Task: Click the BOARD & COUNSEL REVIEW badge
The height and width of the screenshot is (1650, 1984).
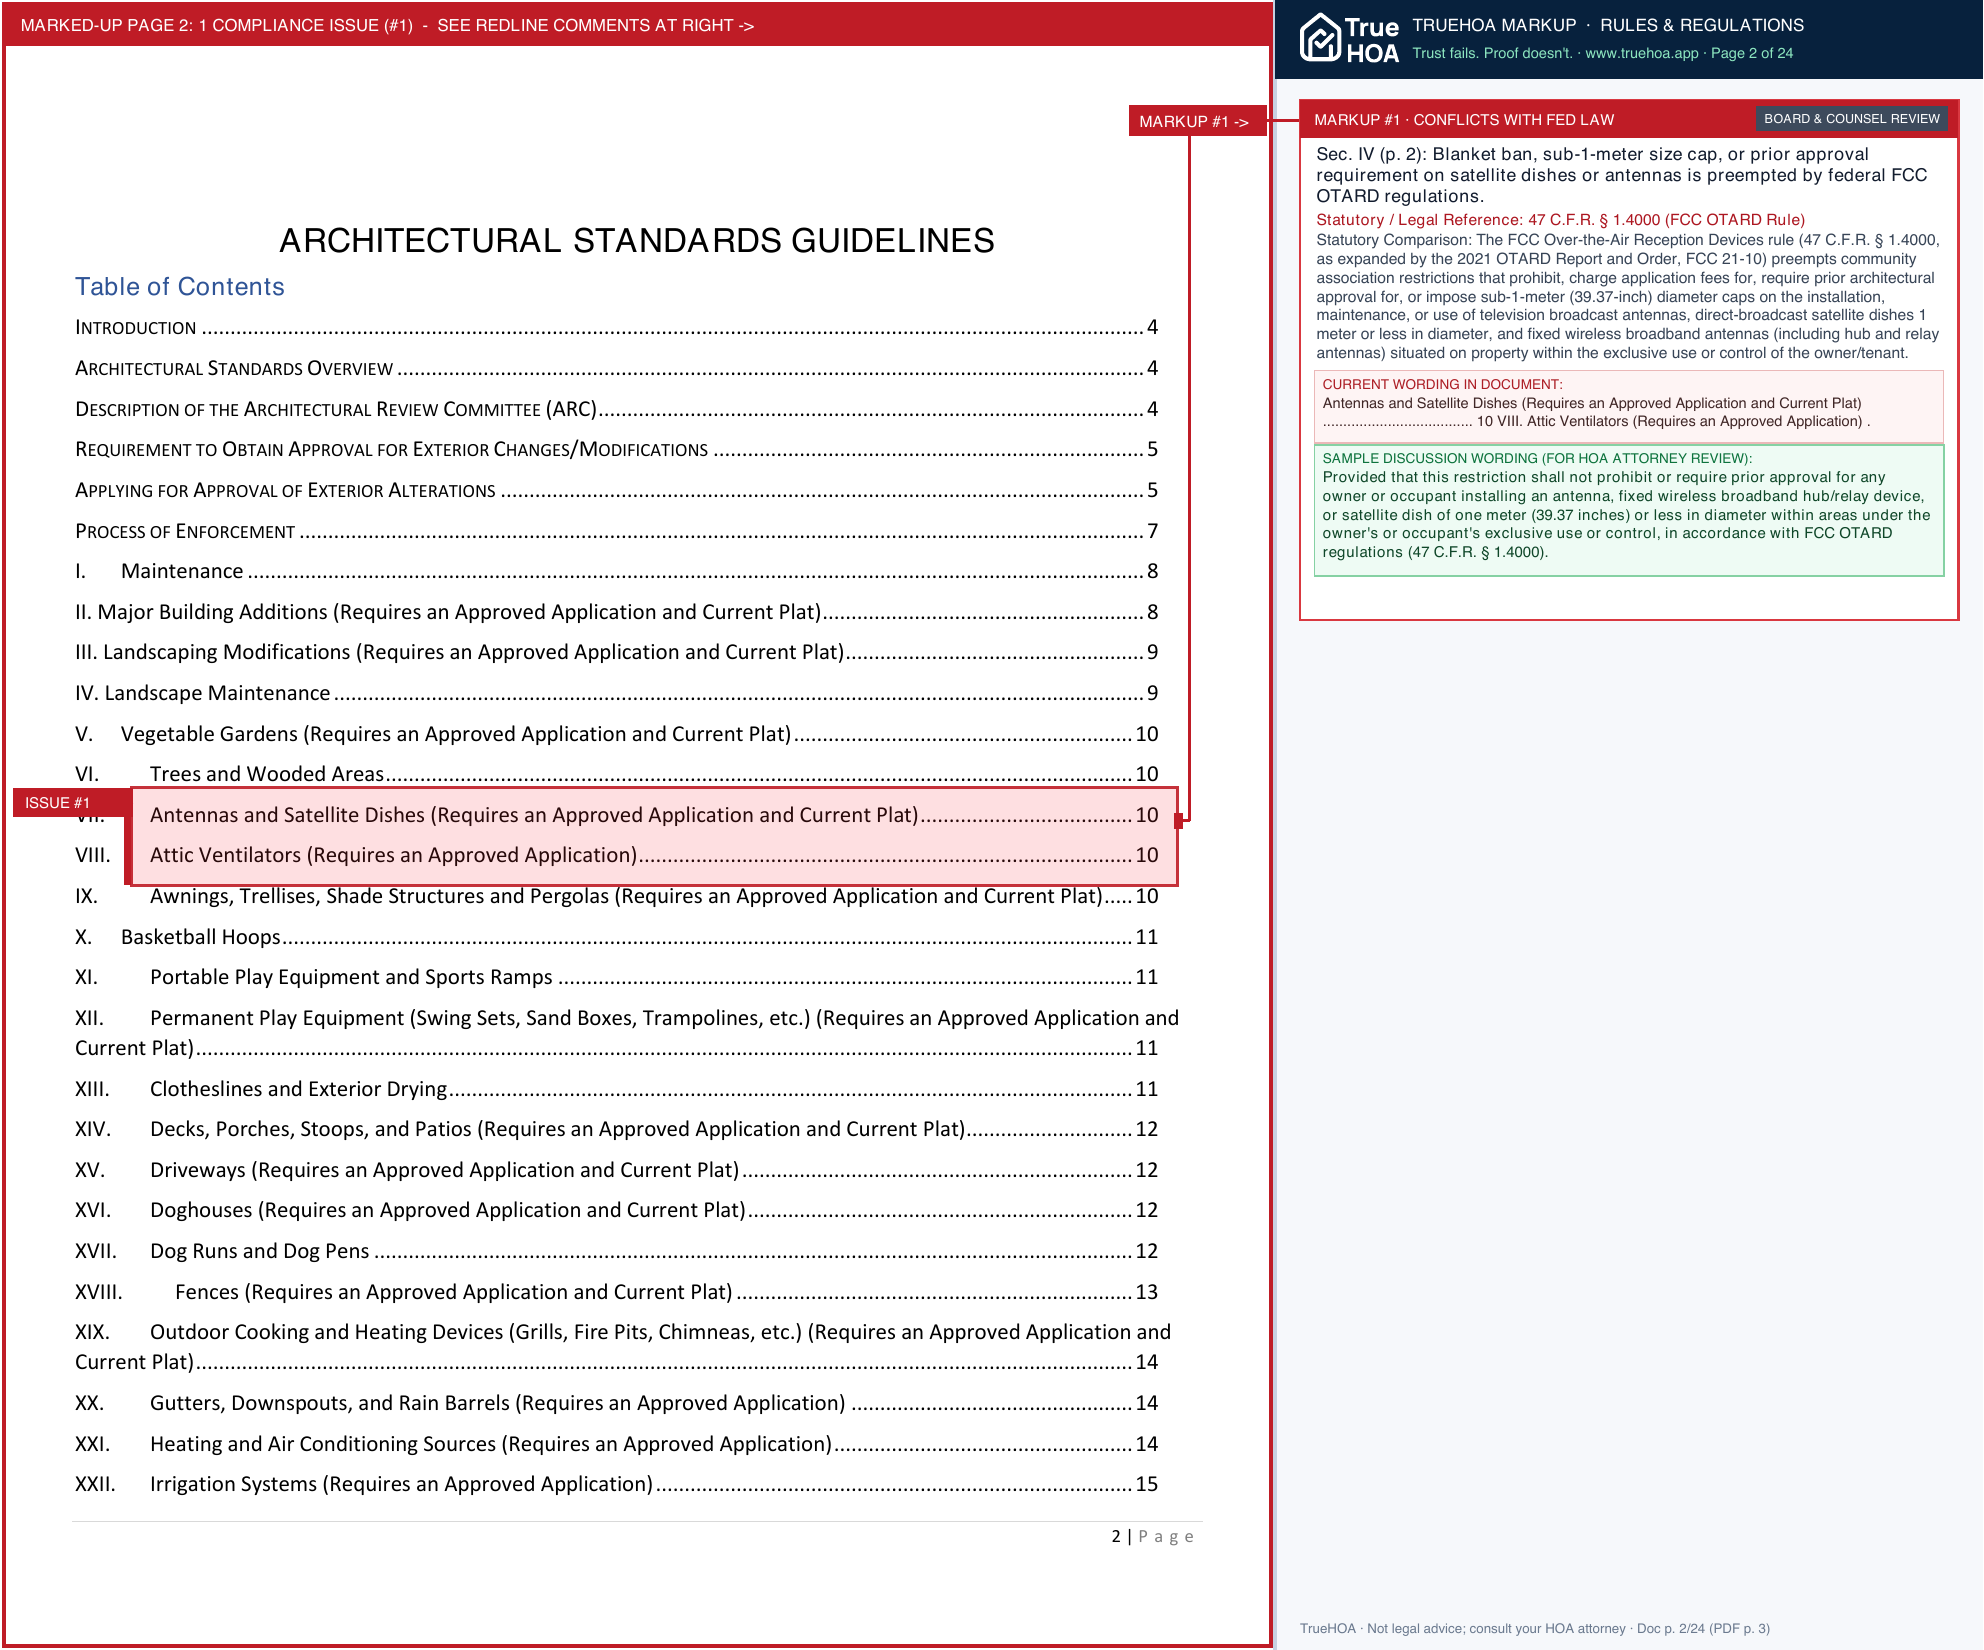Action: click(x=1851, y=119)
